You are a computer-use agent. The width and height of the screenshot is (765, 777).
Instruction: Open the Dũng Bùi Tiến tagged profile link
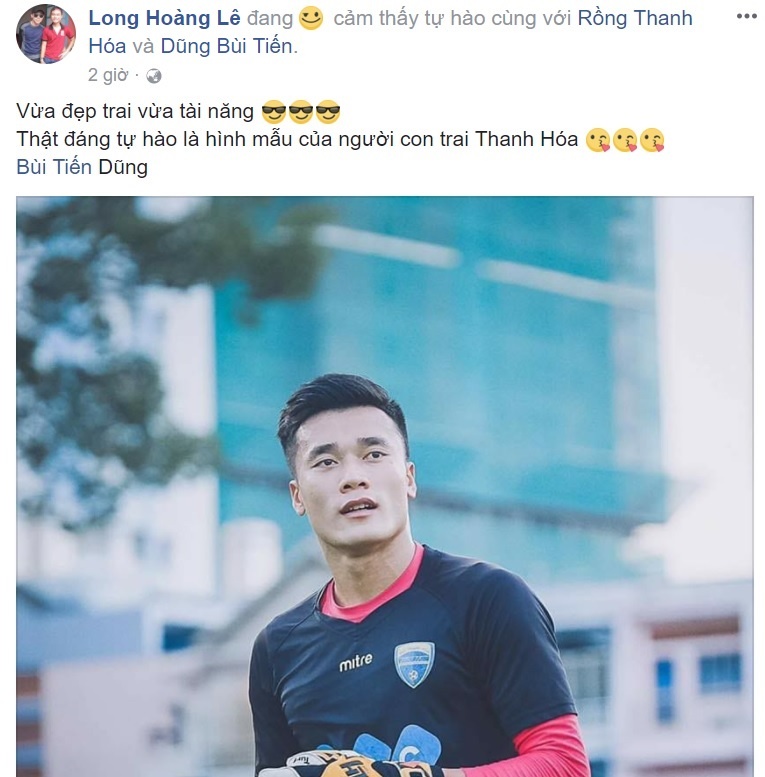(229, 46)
